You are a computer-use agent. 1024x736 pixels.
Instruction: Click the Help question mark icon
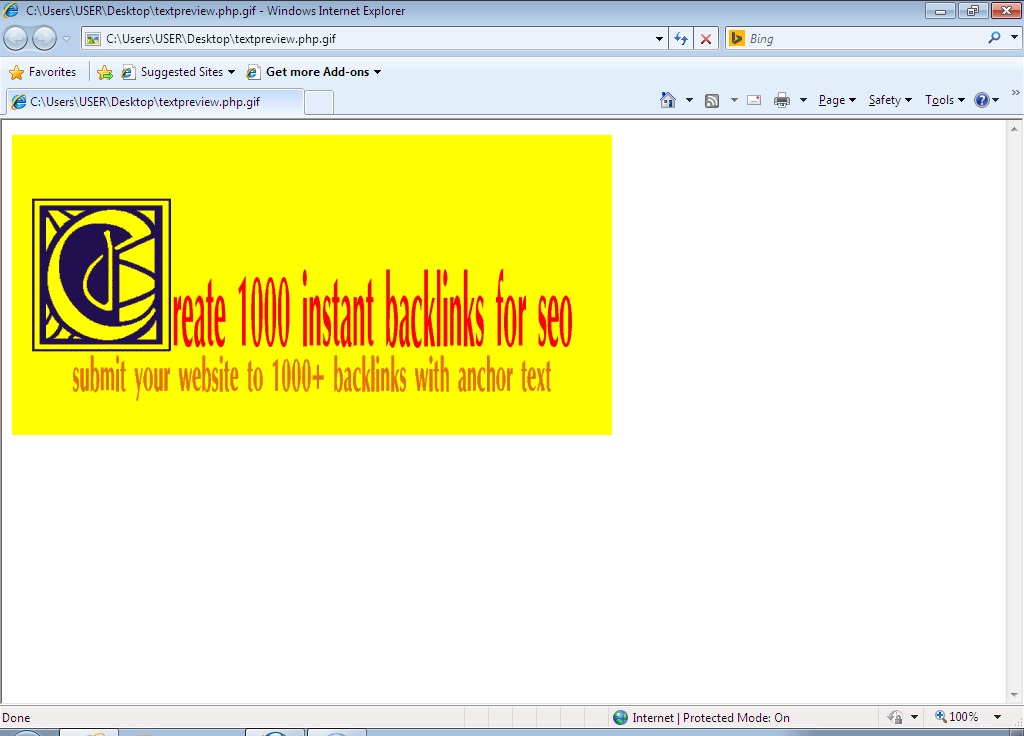[982, 100]
